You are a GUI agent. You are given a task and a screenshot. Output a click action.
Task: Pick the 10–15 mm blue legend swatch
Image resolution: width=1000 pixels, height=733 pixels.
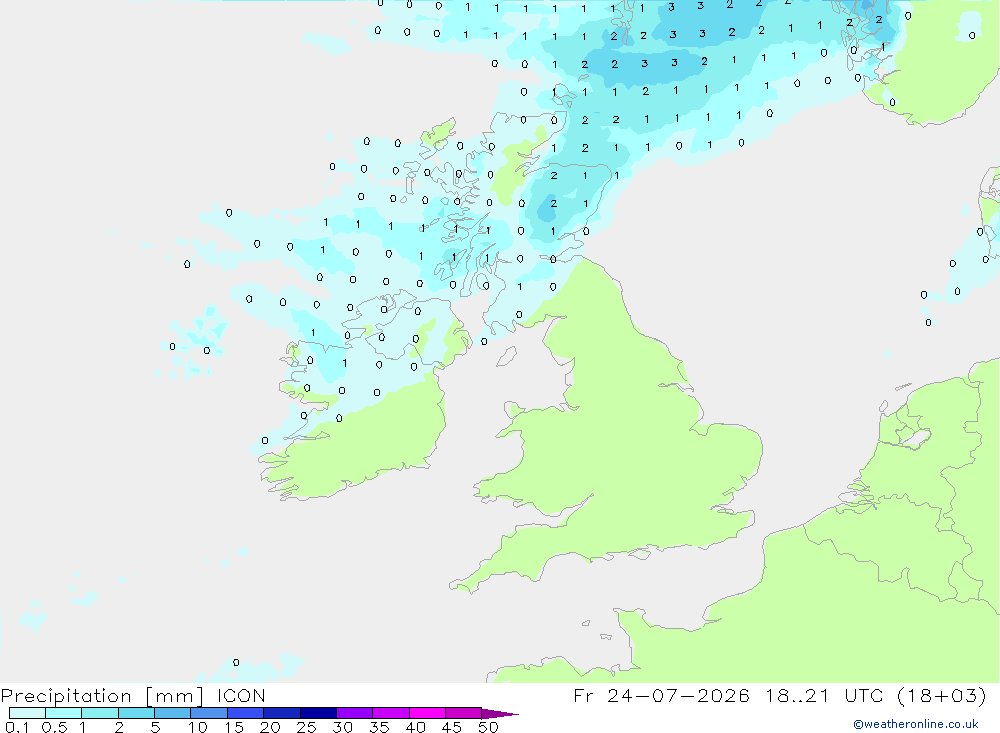pos(209,713)
